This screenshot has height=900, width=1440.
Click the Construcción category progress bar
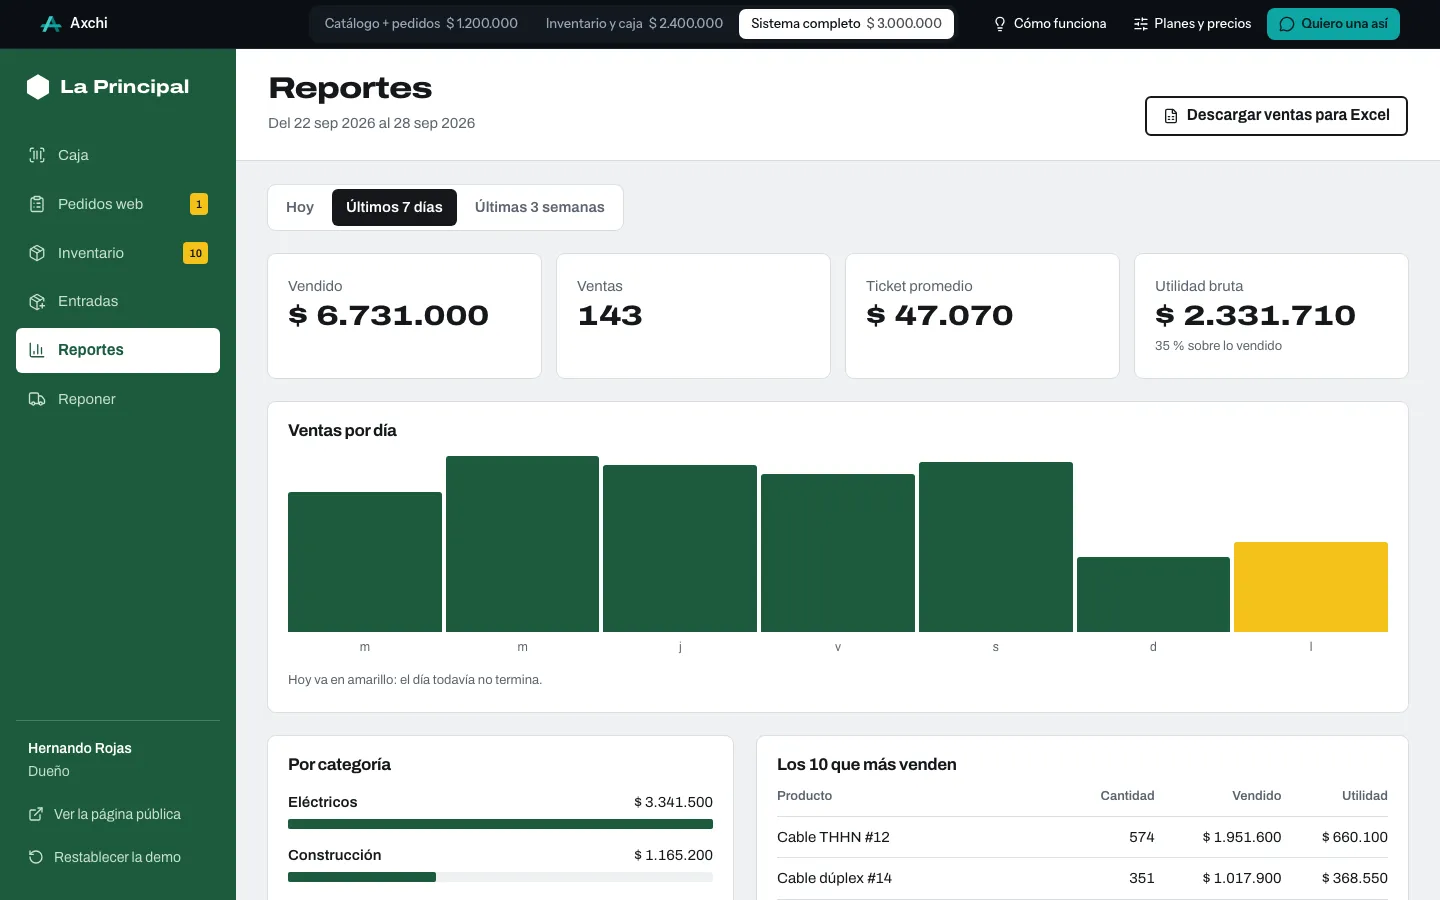500,877
